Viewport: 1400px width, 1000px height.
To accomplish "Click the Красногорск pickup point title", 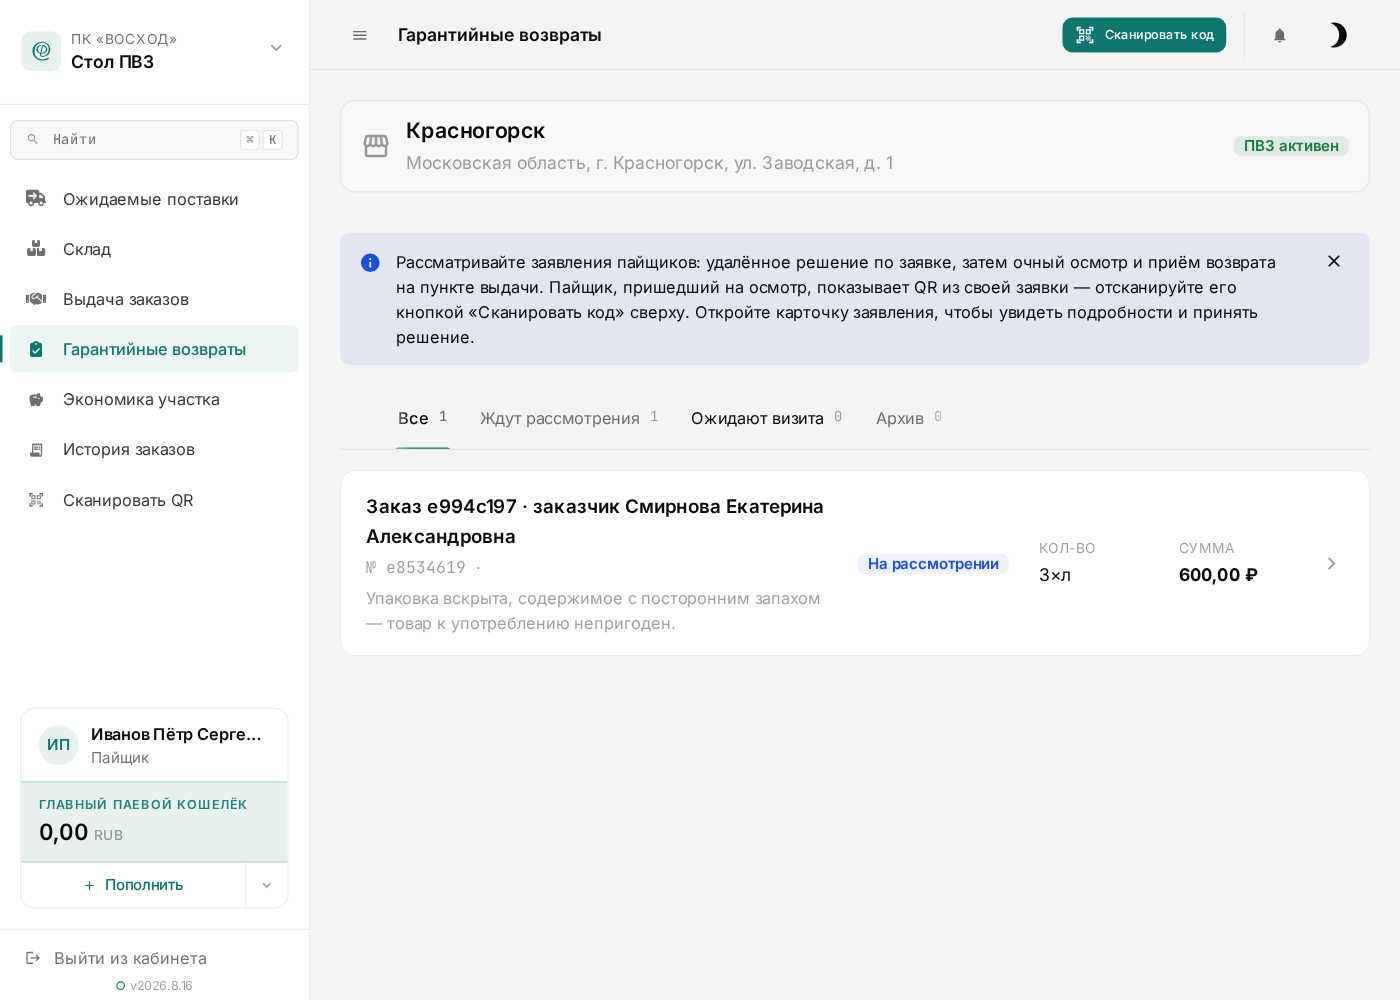I will tap(475, 131).
